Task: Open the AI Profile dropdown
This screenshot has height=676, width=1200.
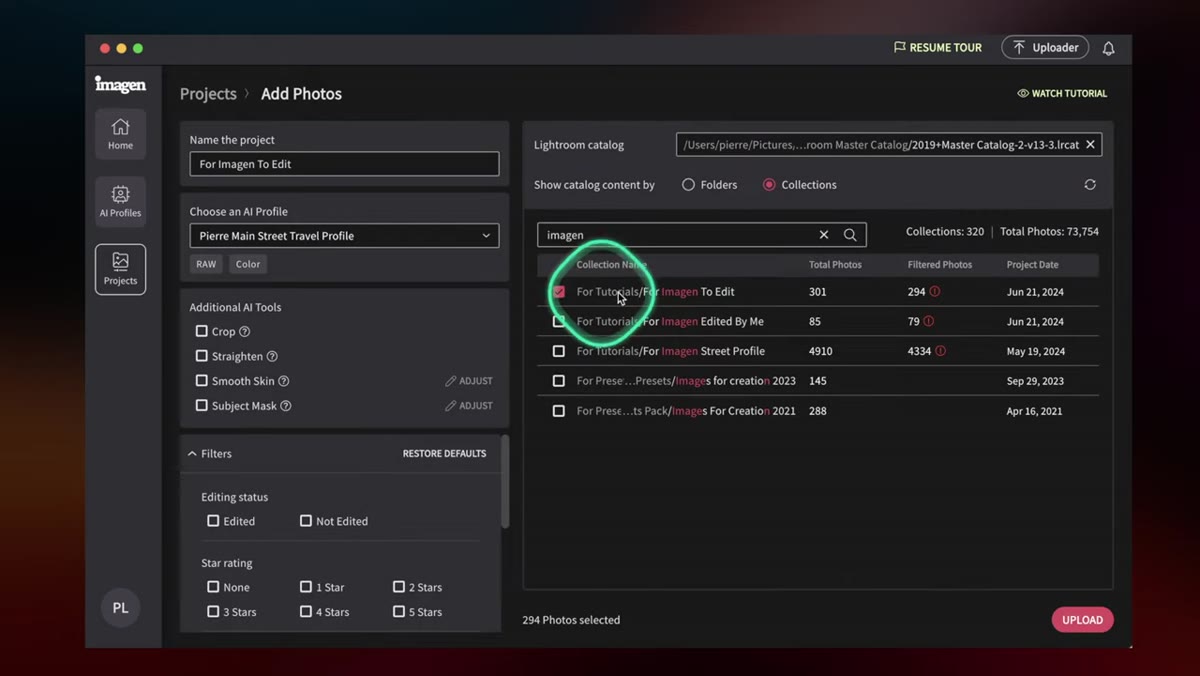Action: (344, 236)
